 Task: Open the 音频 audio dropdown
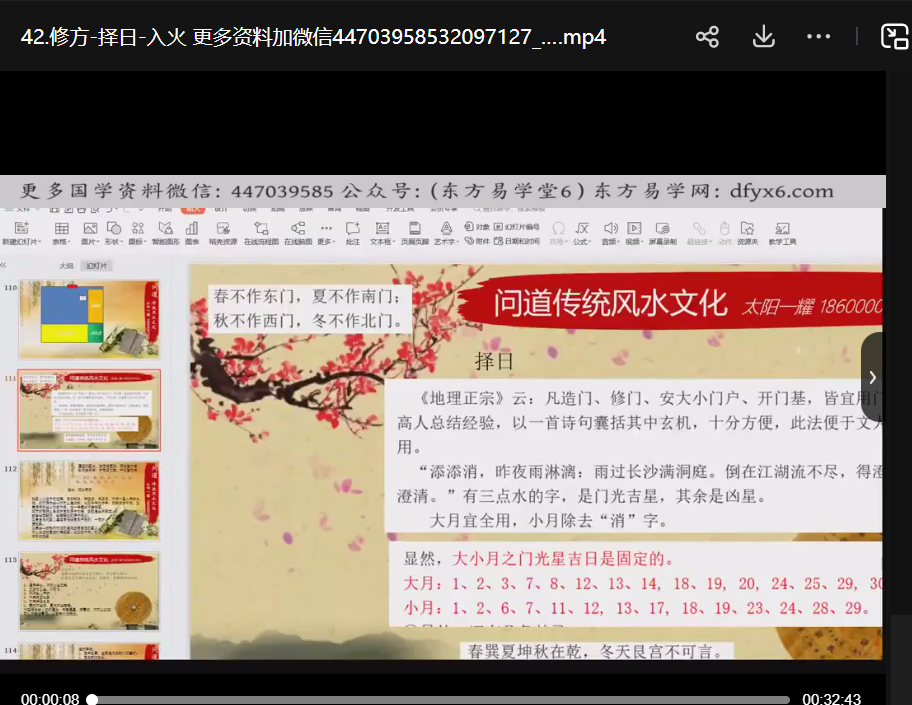tap(609, 242)
